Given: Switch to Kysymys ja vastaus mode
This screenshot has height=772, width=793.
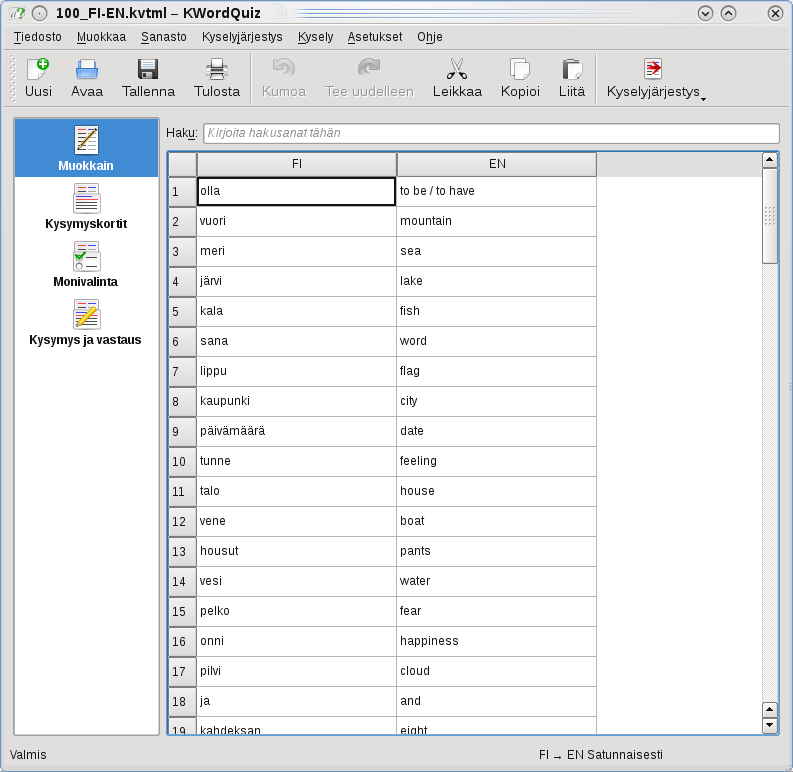Looking at the screenshot, I should click(85, 322).
